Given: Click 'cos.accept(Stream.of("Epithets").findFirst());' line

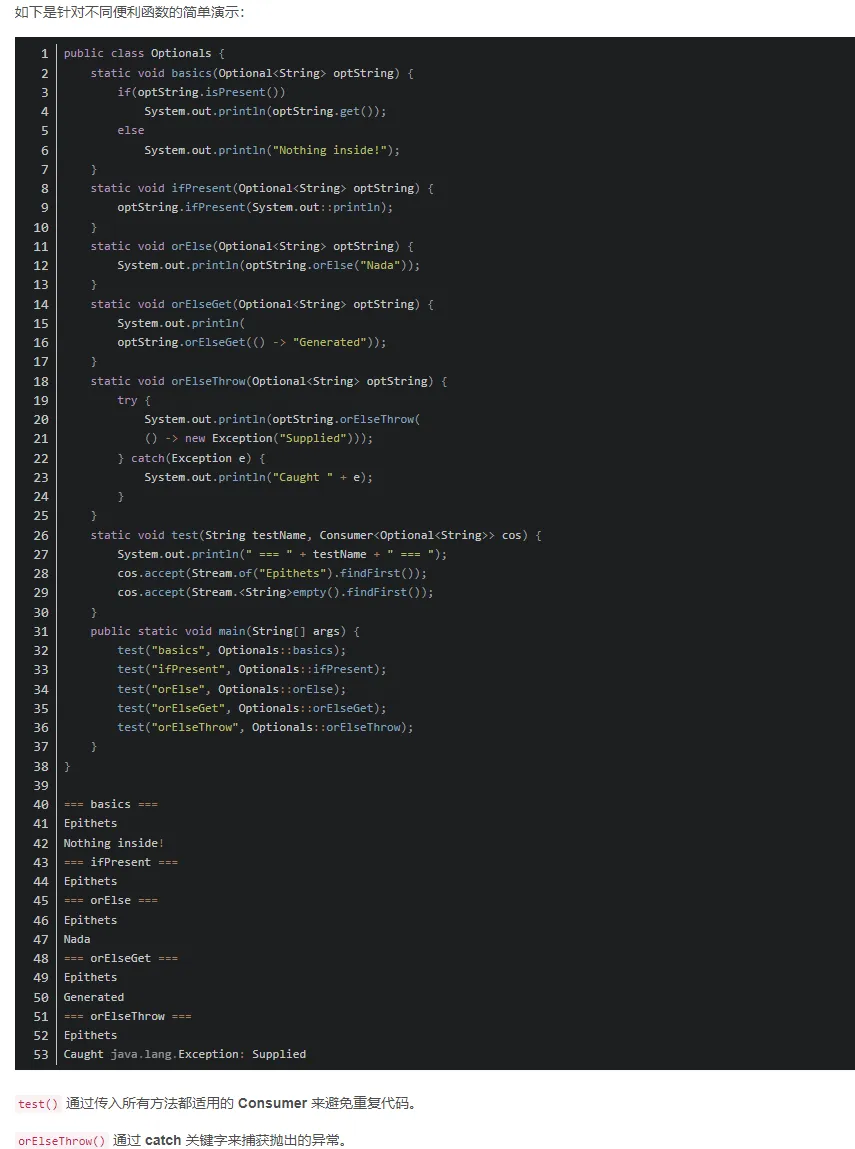Looking at the screenshot, I should click(272, 573).
